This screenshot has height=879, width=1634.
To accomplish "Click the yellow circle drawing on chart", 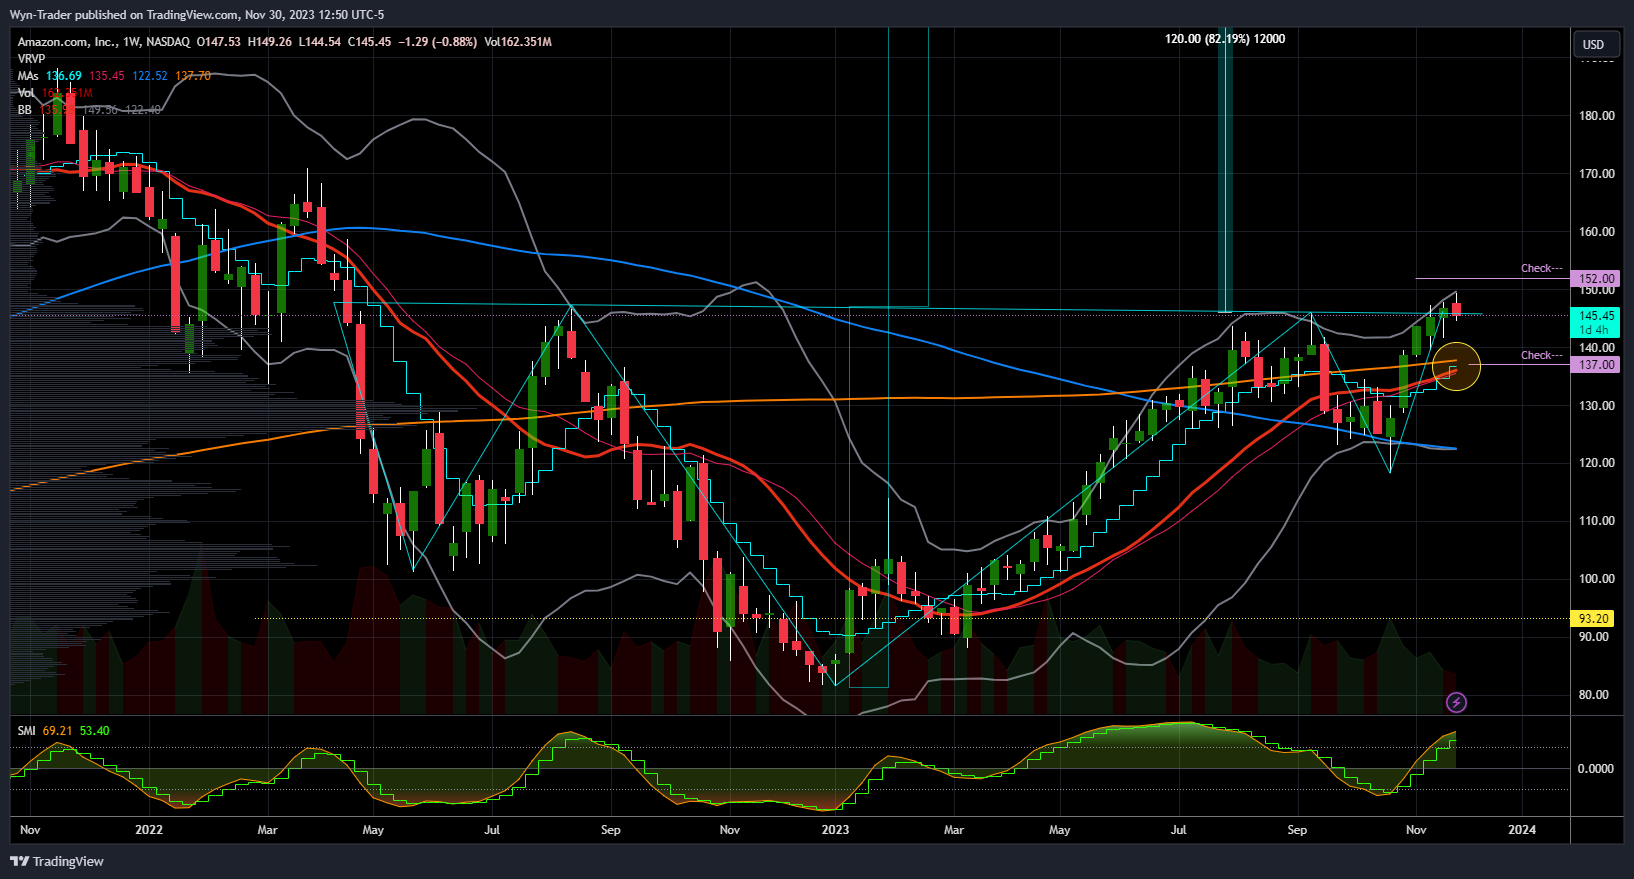I will point(1456,365).
